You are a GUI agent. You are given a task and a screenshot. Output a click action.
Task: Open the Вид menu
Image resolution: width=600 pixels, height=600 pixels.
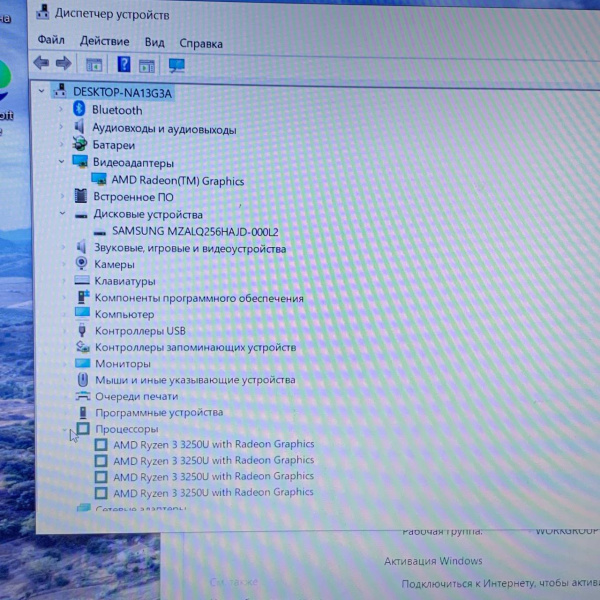155,42
